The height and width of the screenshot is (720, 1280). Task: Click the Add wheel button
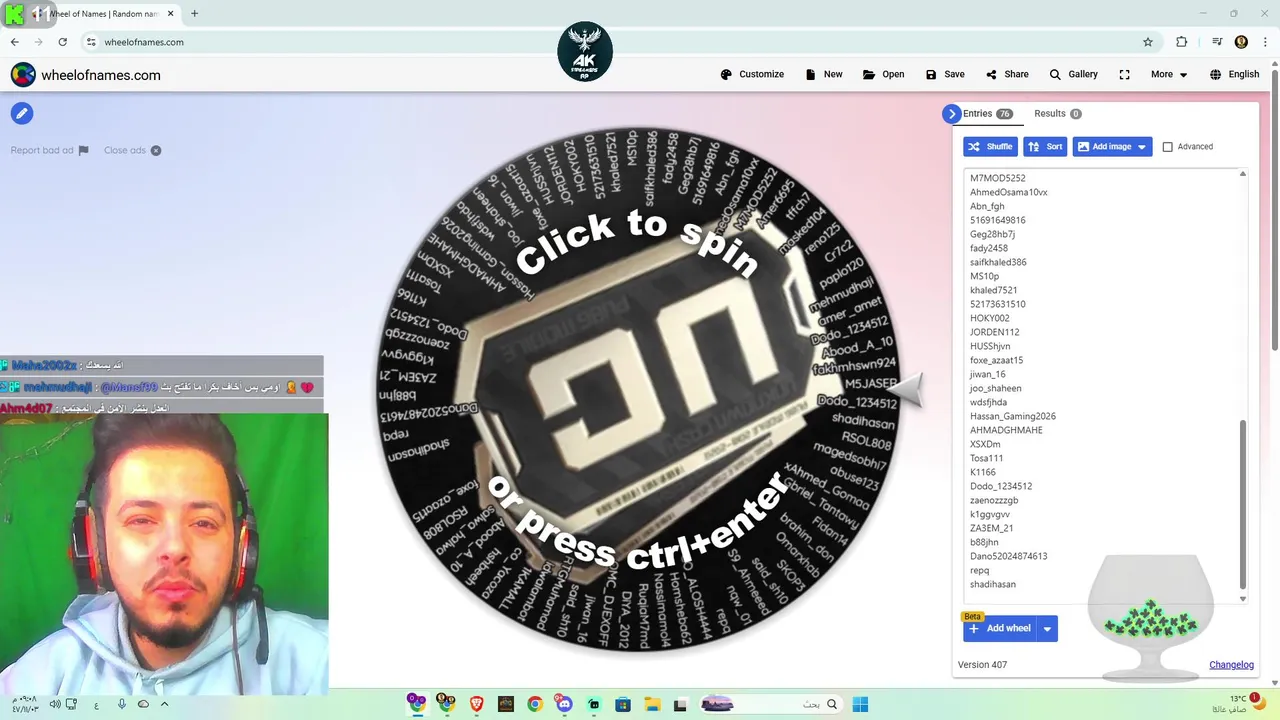point(999,628)
